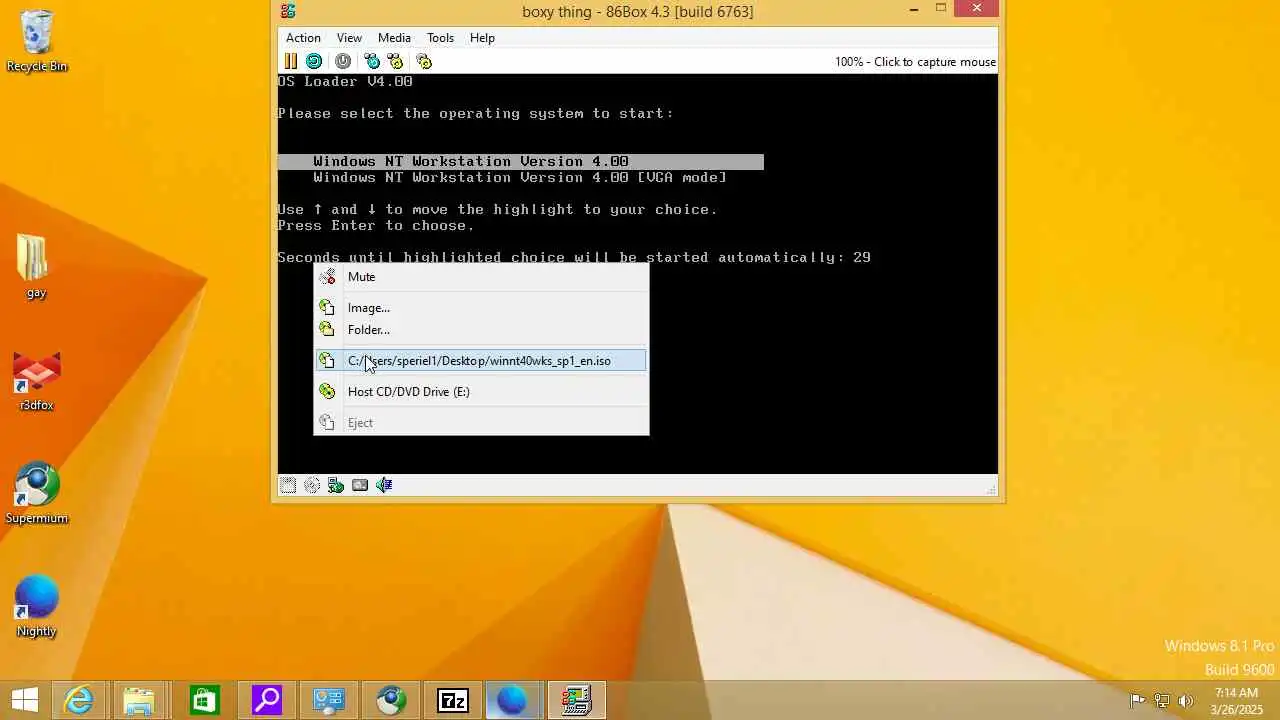This screenshot has height=720, width=1280.
Task: Select the Supermium desktop shortcut
Action: (x=37, y=494)
